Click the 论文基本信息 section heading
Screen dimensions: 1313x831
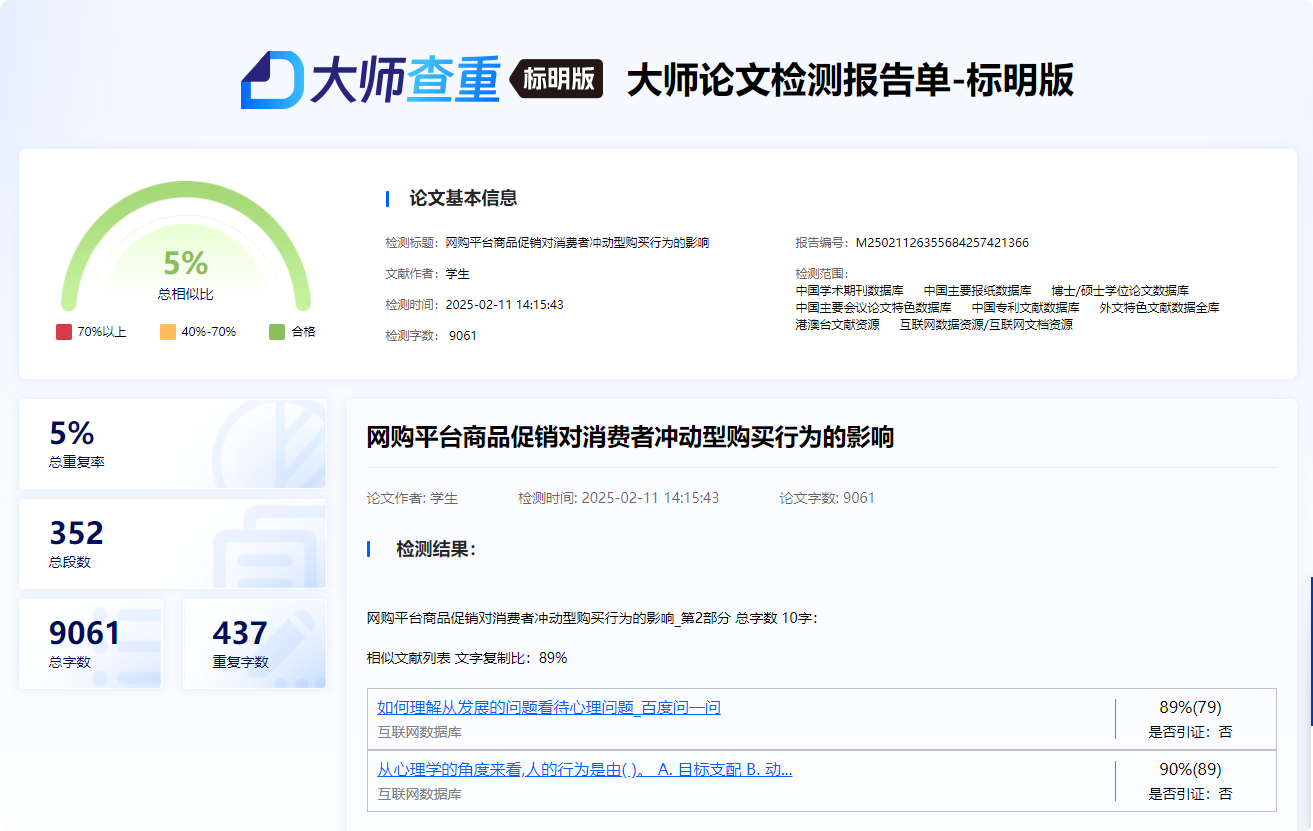tap(463, 198)
